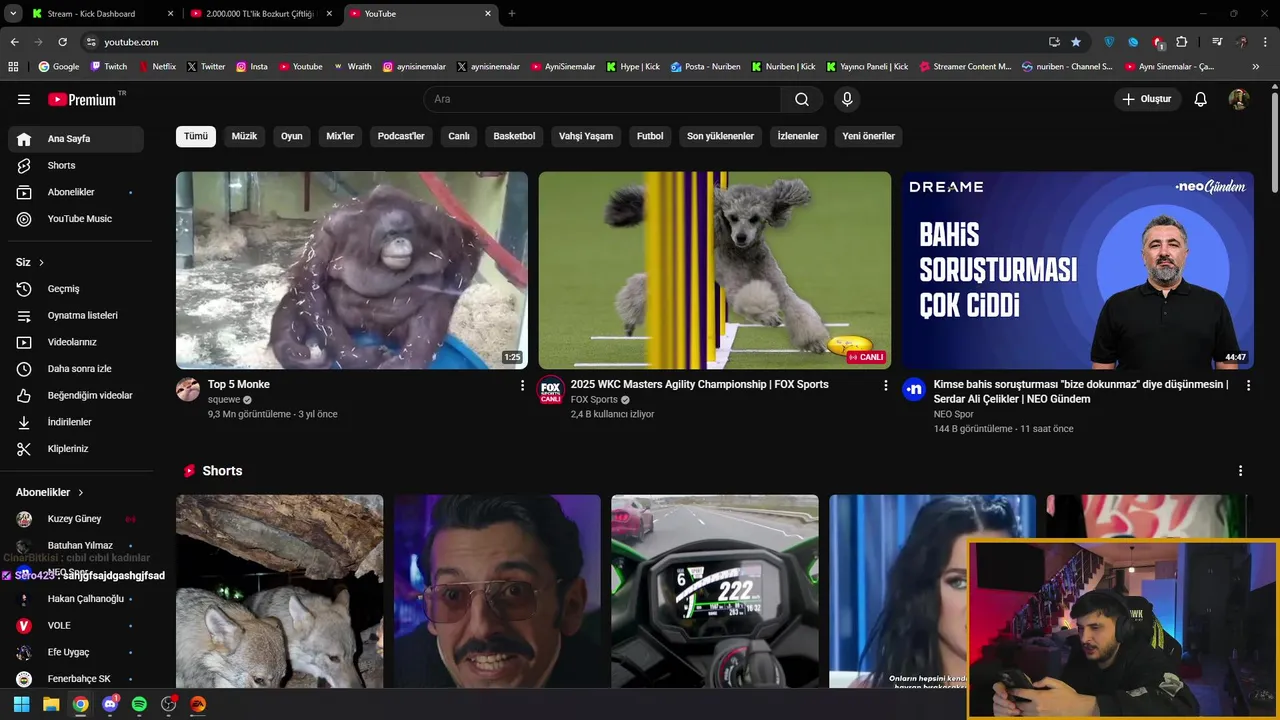Select the Futbol filter chip

pyautogui.click(x=650, y=136)
